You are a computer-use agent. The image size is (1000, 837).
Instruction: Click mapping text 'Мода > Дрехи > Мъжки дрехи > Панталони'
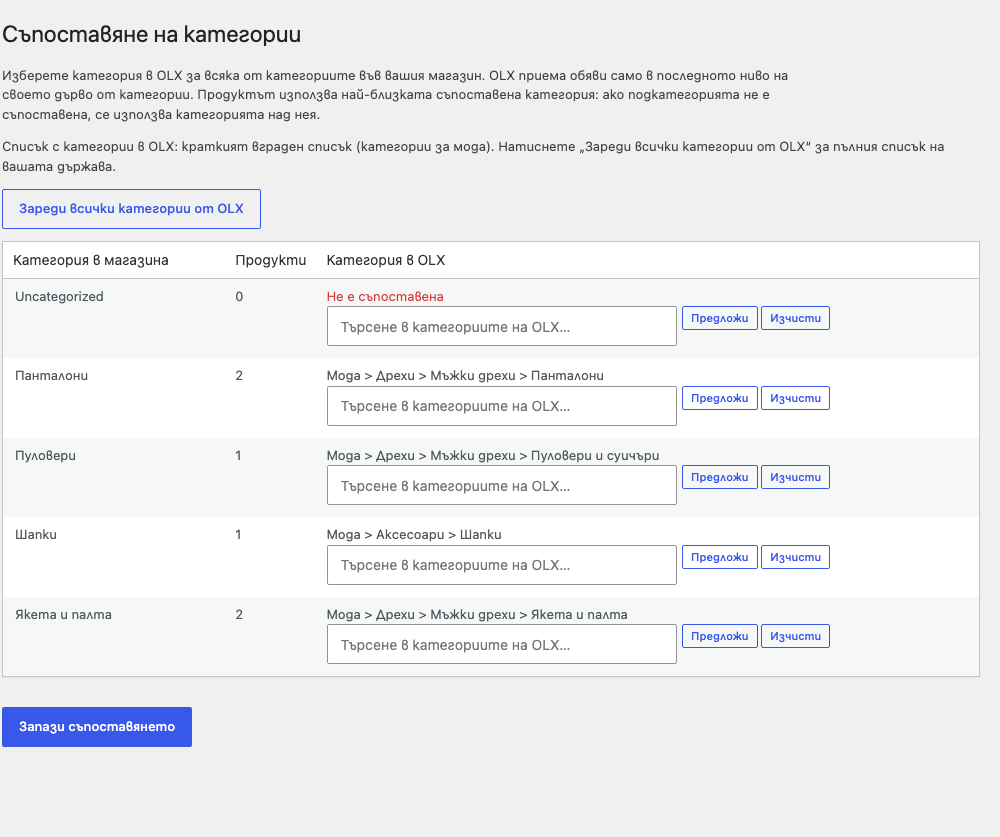tap(465, 376)
